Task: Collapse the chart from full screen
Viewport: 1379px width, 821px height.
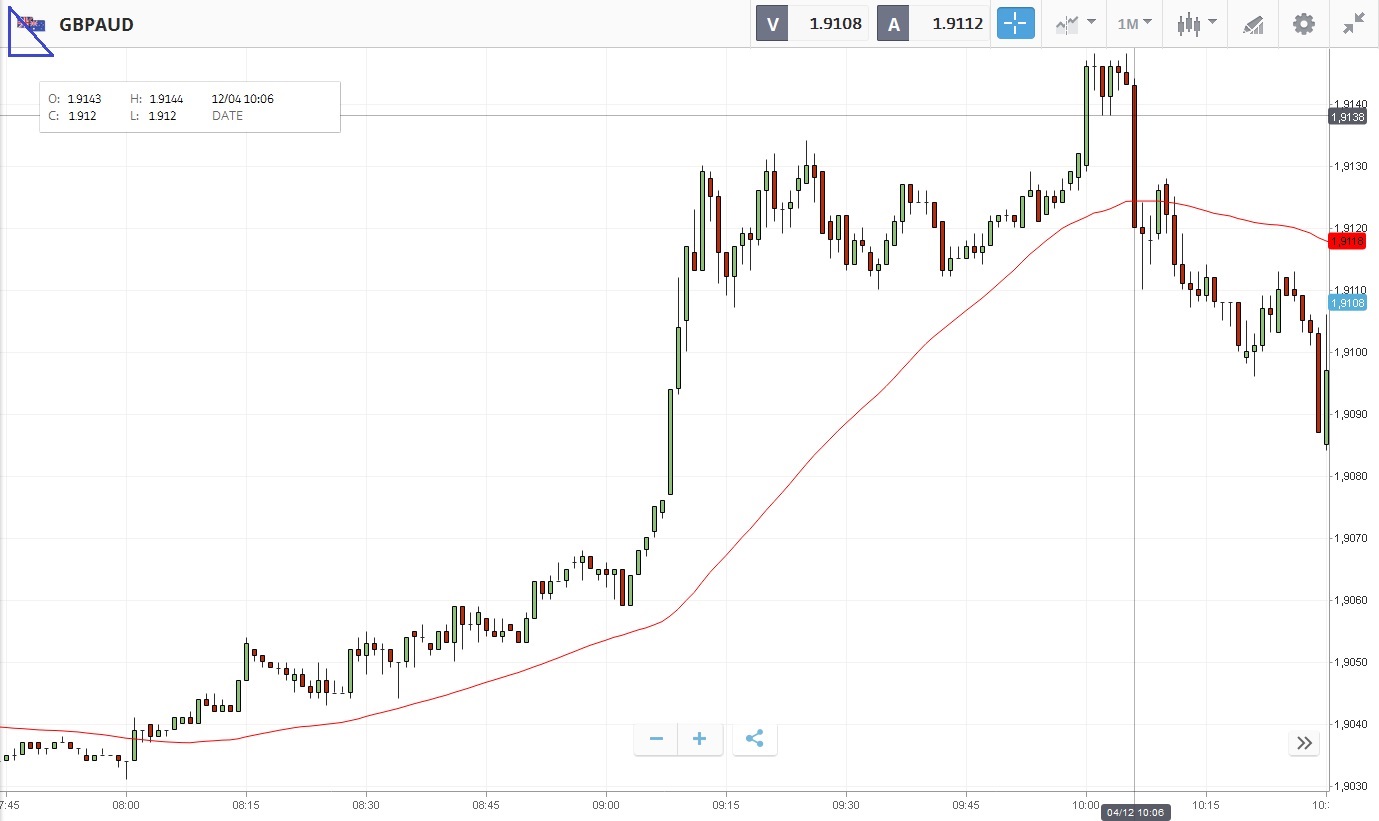Action: (1354, 24)
